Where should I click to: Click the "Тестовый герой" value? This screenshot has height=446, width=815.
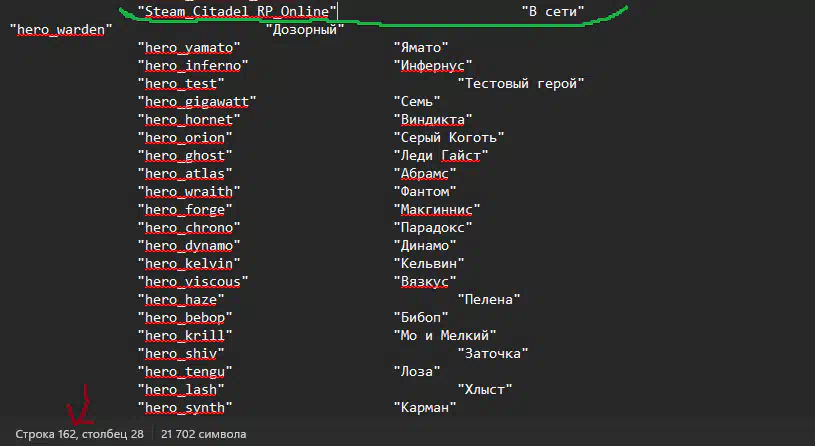click(x=521, y=84)
